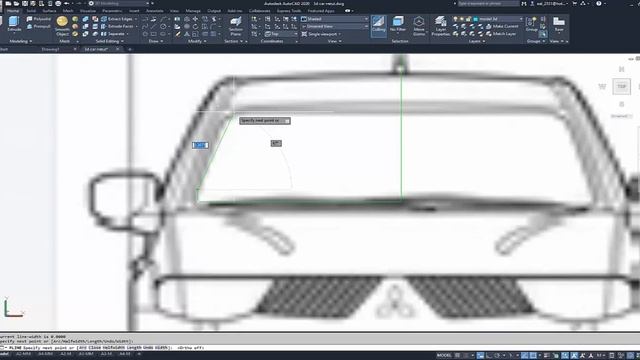Open the Insert ribbon tab
The image size is (640, 360).
point(134,11)
